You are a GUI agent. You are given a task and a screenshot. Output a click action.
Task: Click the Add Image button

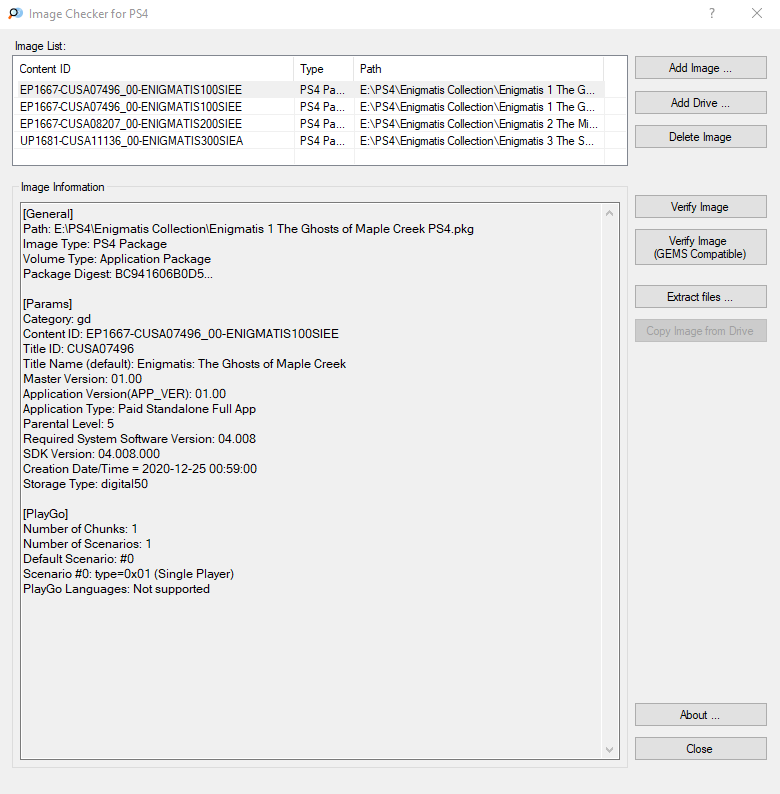coord(700,68)
